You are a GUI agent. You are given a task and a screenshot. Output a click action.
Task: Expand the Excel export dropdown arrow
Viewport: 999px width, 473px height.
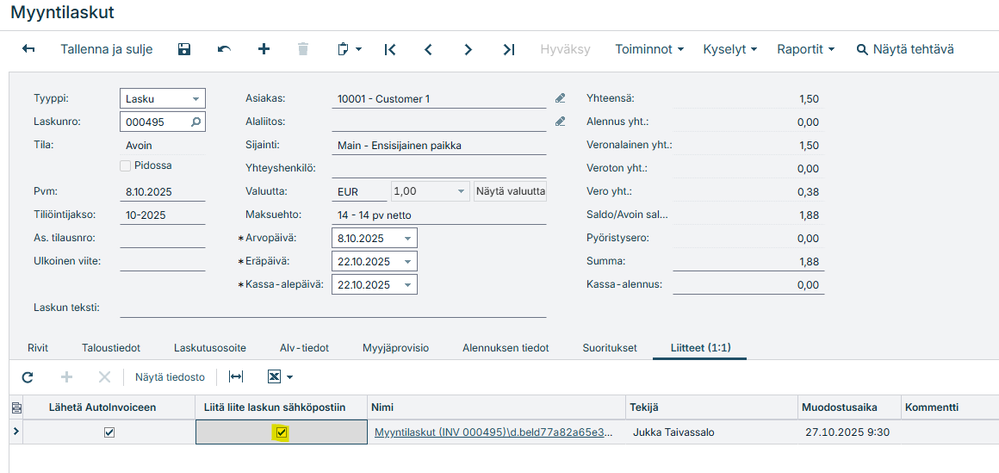[290, 377]
